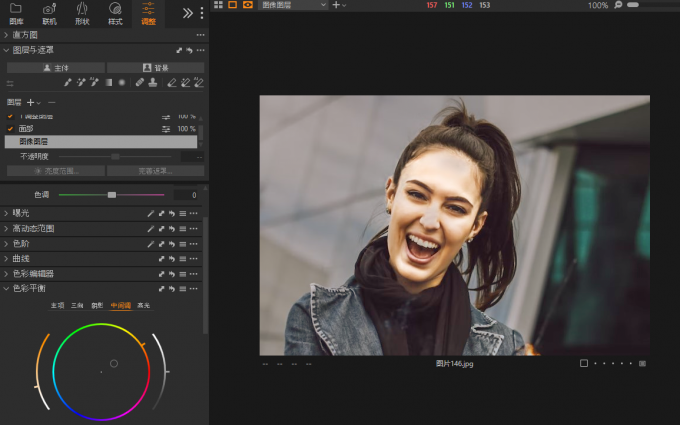Select the heal bandage tool
The height and width of the screenshot is (425, 680).
[x=139, y=82]
